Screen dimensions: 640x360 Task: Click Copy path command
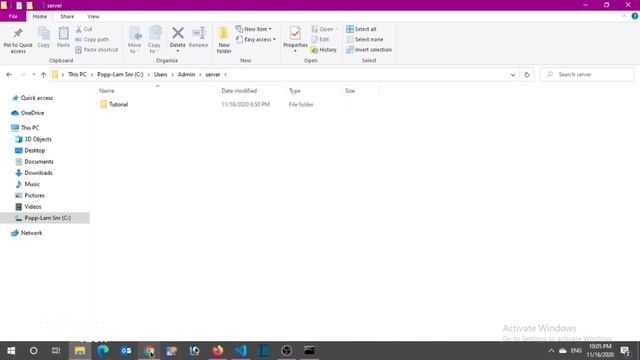tap(92, 39)
